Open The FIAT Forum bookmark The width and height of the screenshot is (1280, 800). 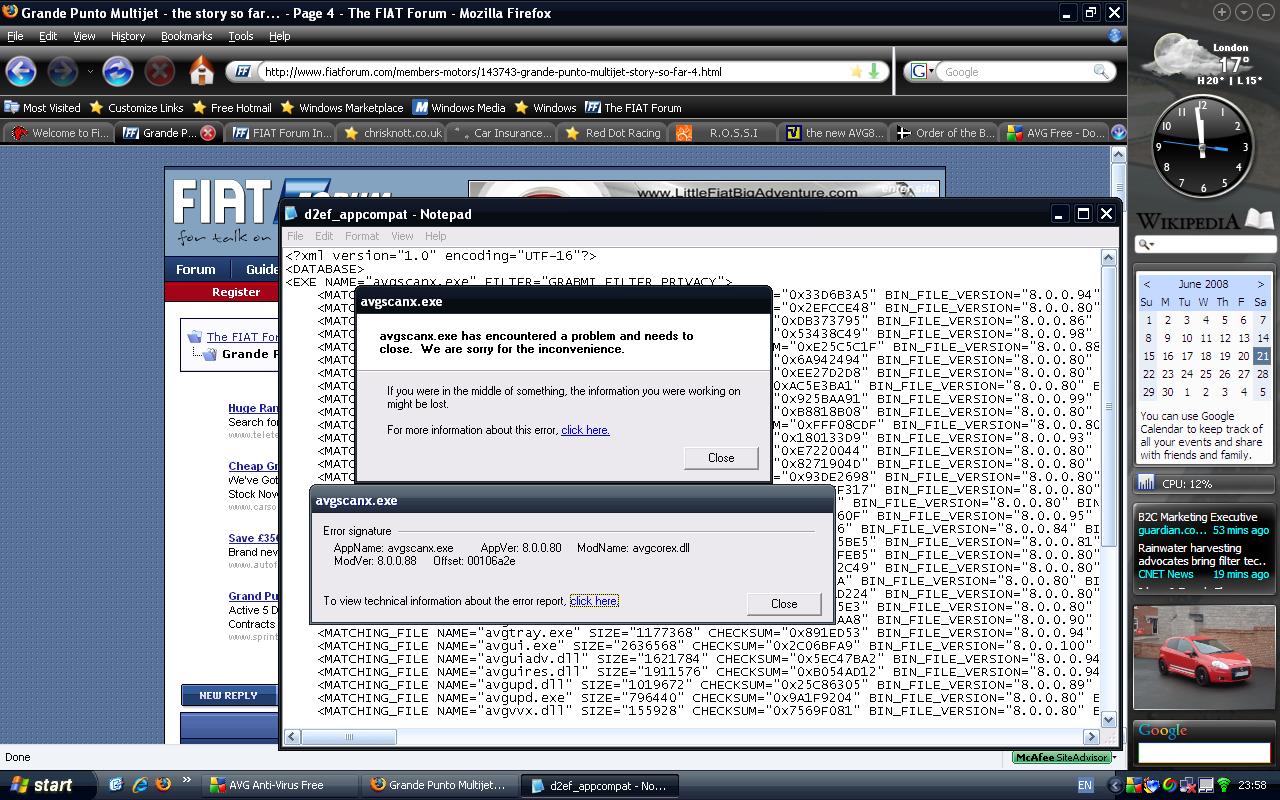[x=633, y=107]
